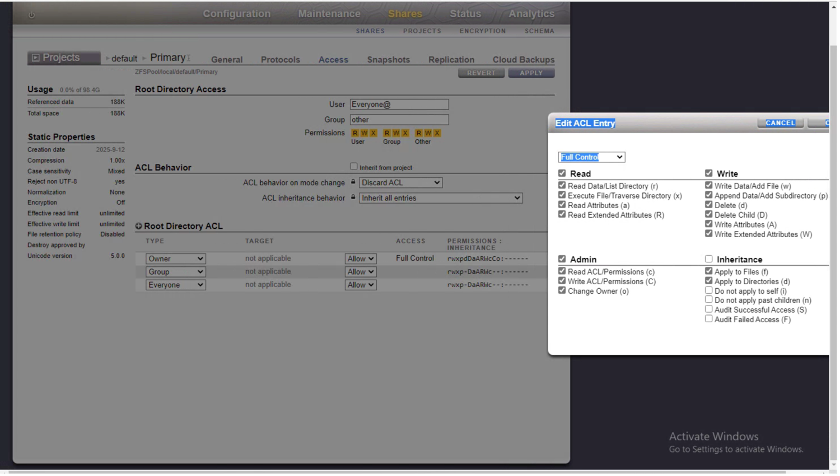
Task: Switch to the Configuration tab
Action: pyautogui.click(x=237, y=14)
